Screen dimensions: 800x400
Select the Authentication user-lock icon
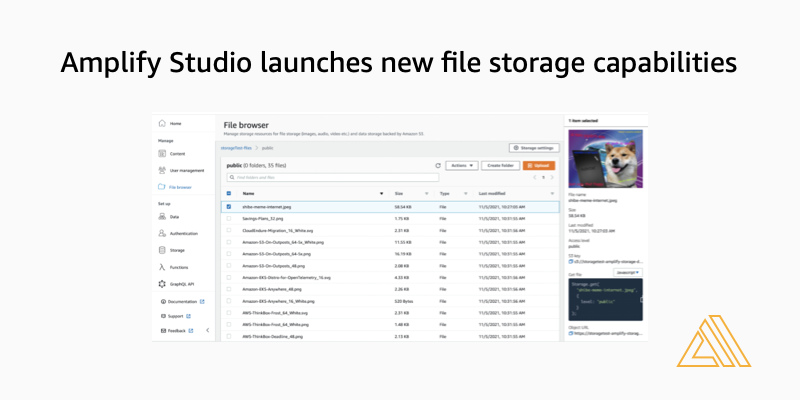tap(162, 233)
